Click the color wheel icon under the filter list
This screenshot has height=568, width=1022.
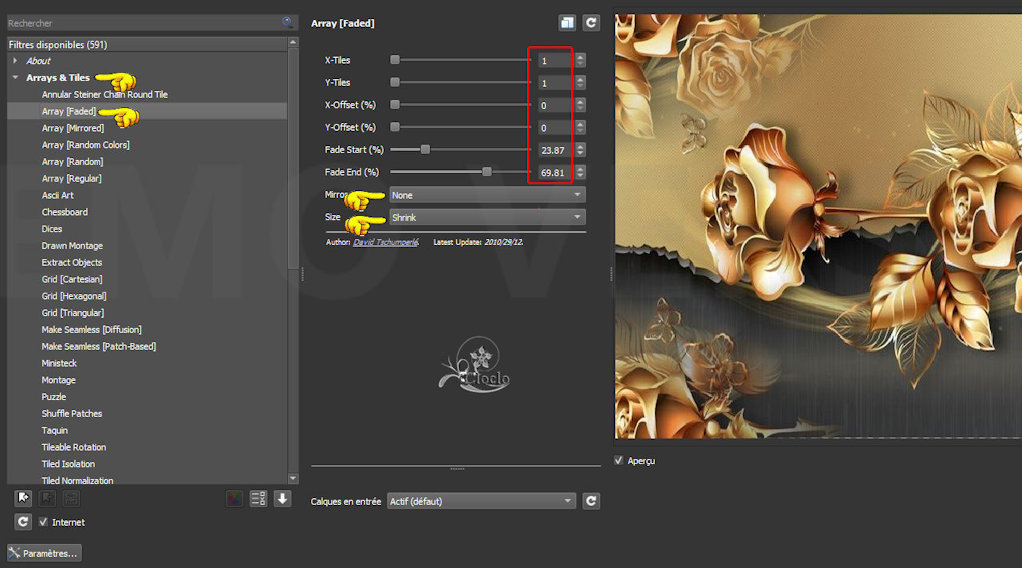point(234,498)
